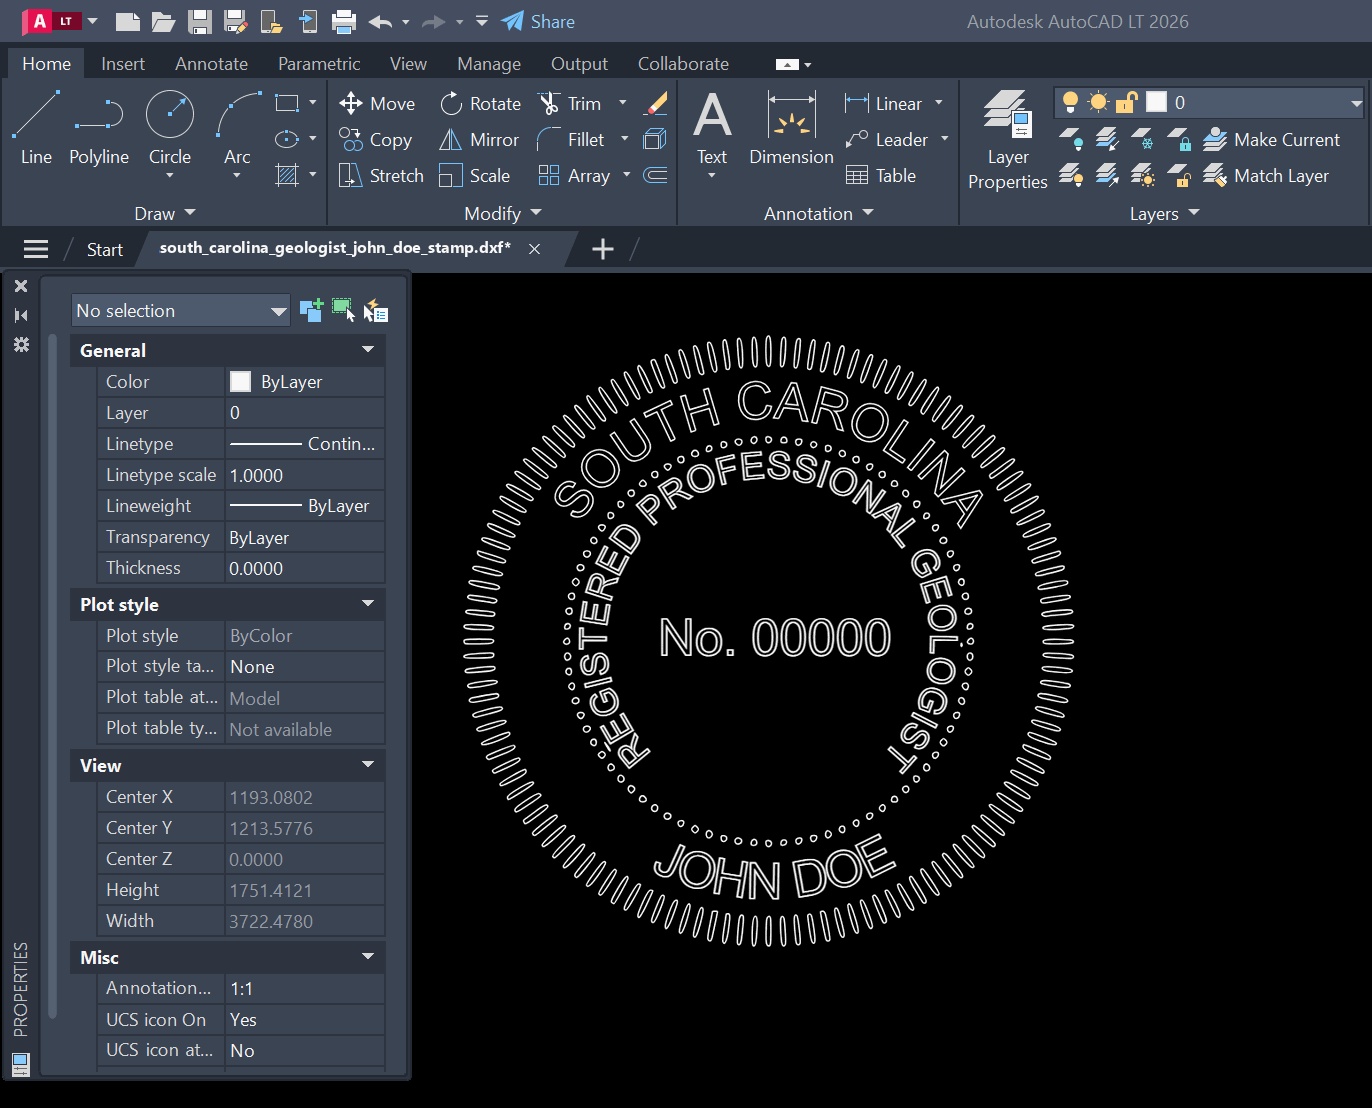Activate the Scale tool

(x=475, y=176)
